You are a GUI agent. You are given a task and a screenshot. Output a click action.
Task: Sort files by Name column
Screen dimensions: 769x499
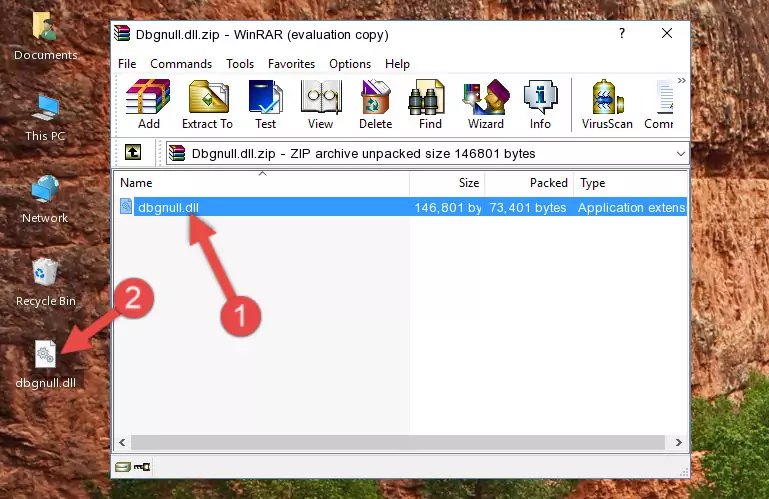[262, 183]
